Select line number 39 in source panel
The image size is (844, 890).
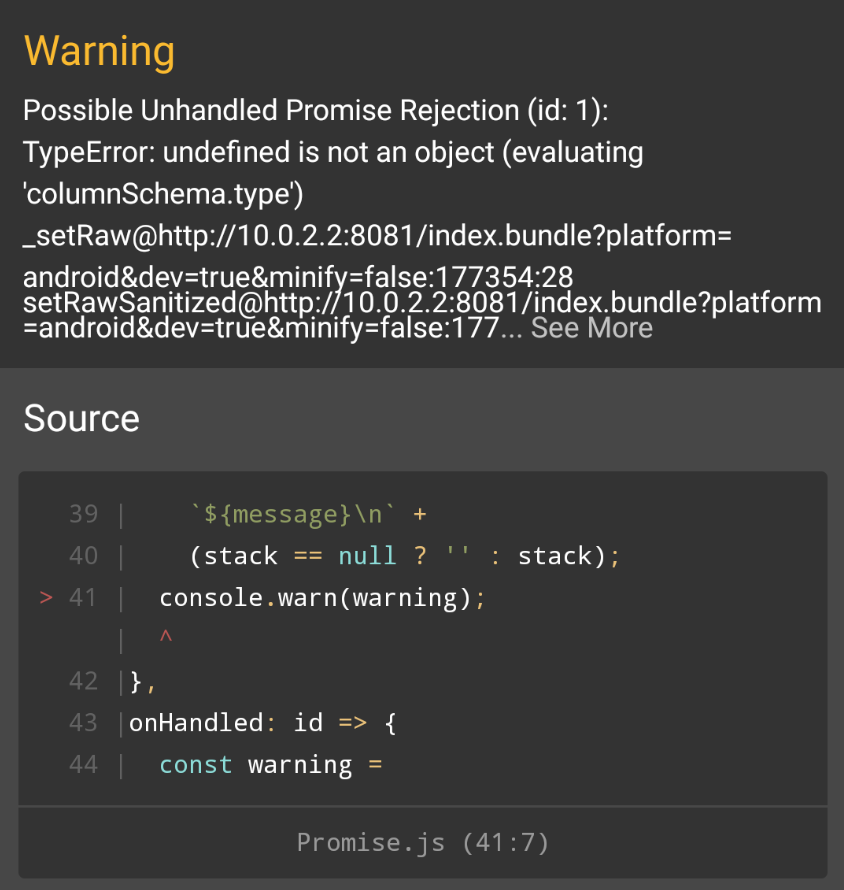tap(84, 513)
